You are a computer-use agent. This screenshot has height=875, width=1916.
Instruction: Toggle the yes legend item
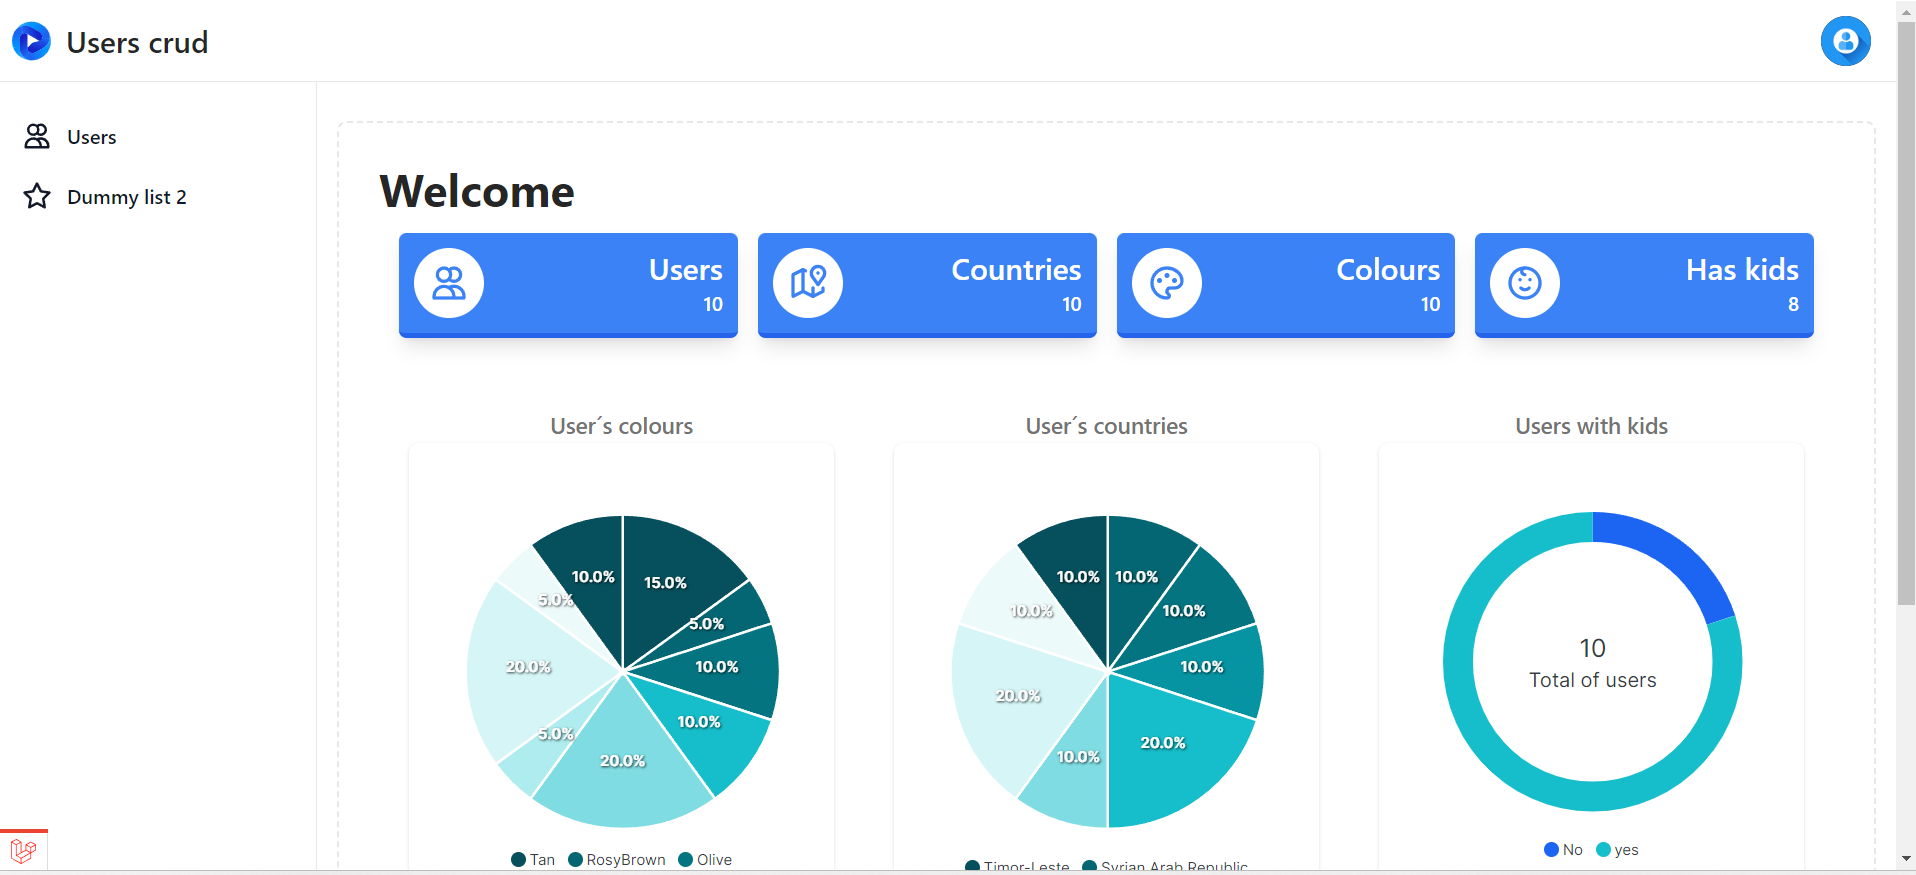1617,850
